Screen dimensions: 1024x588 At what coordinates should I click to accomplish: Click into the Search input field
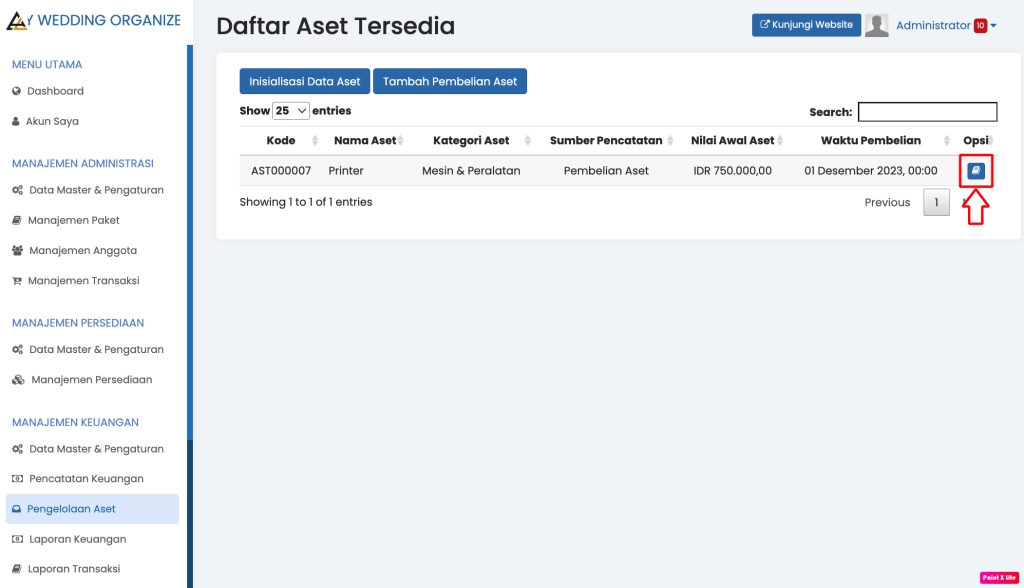(927, 112)
